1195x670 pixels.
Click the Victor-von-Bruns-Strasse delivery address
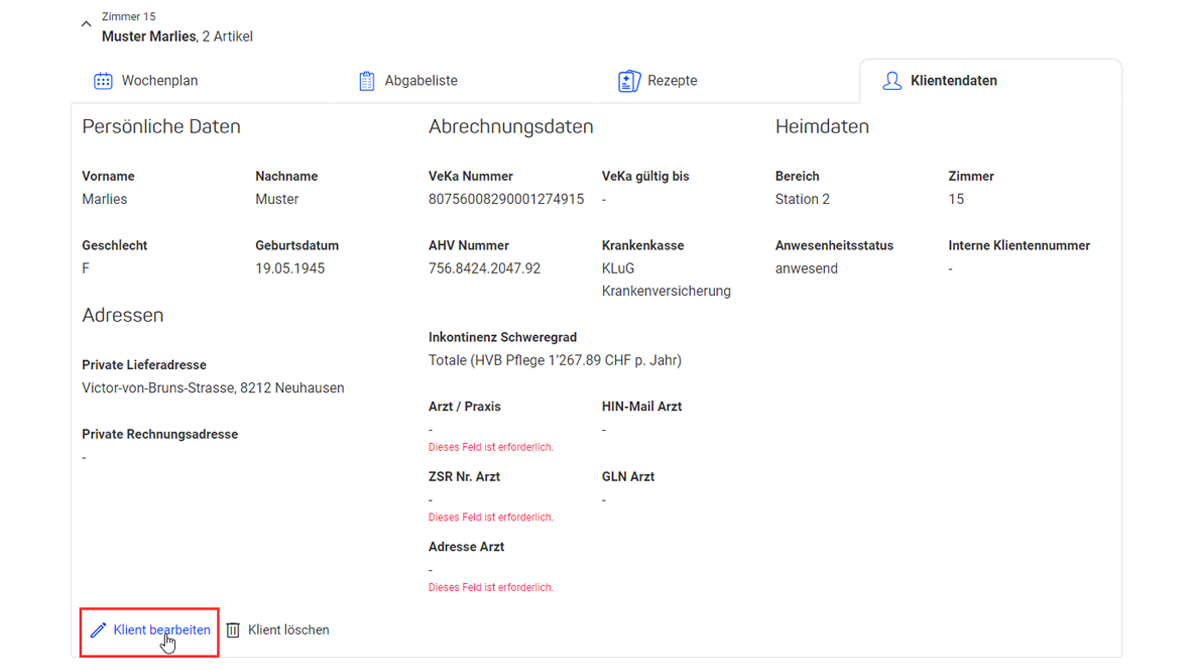[x=213, y=388]
